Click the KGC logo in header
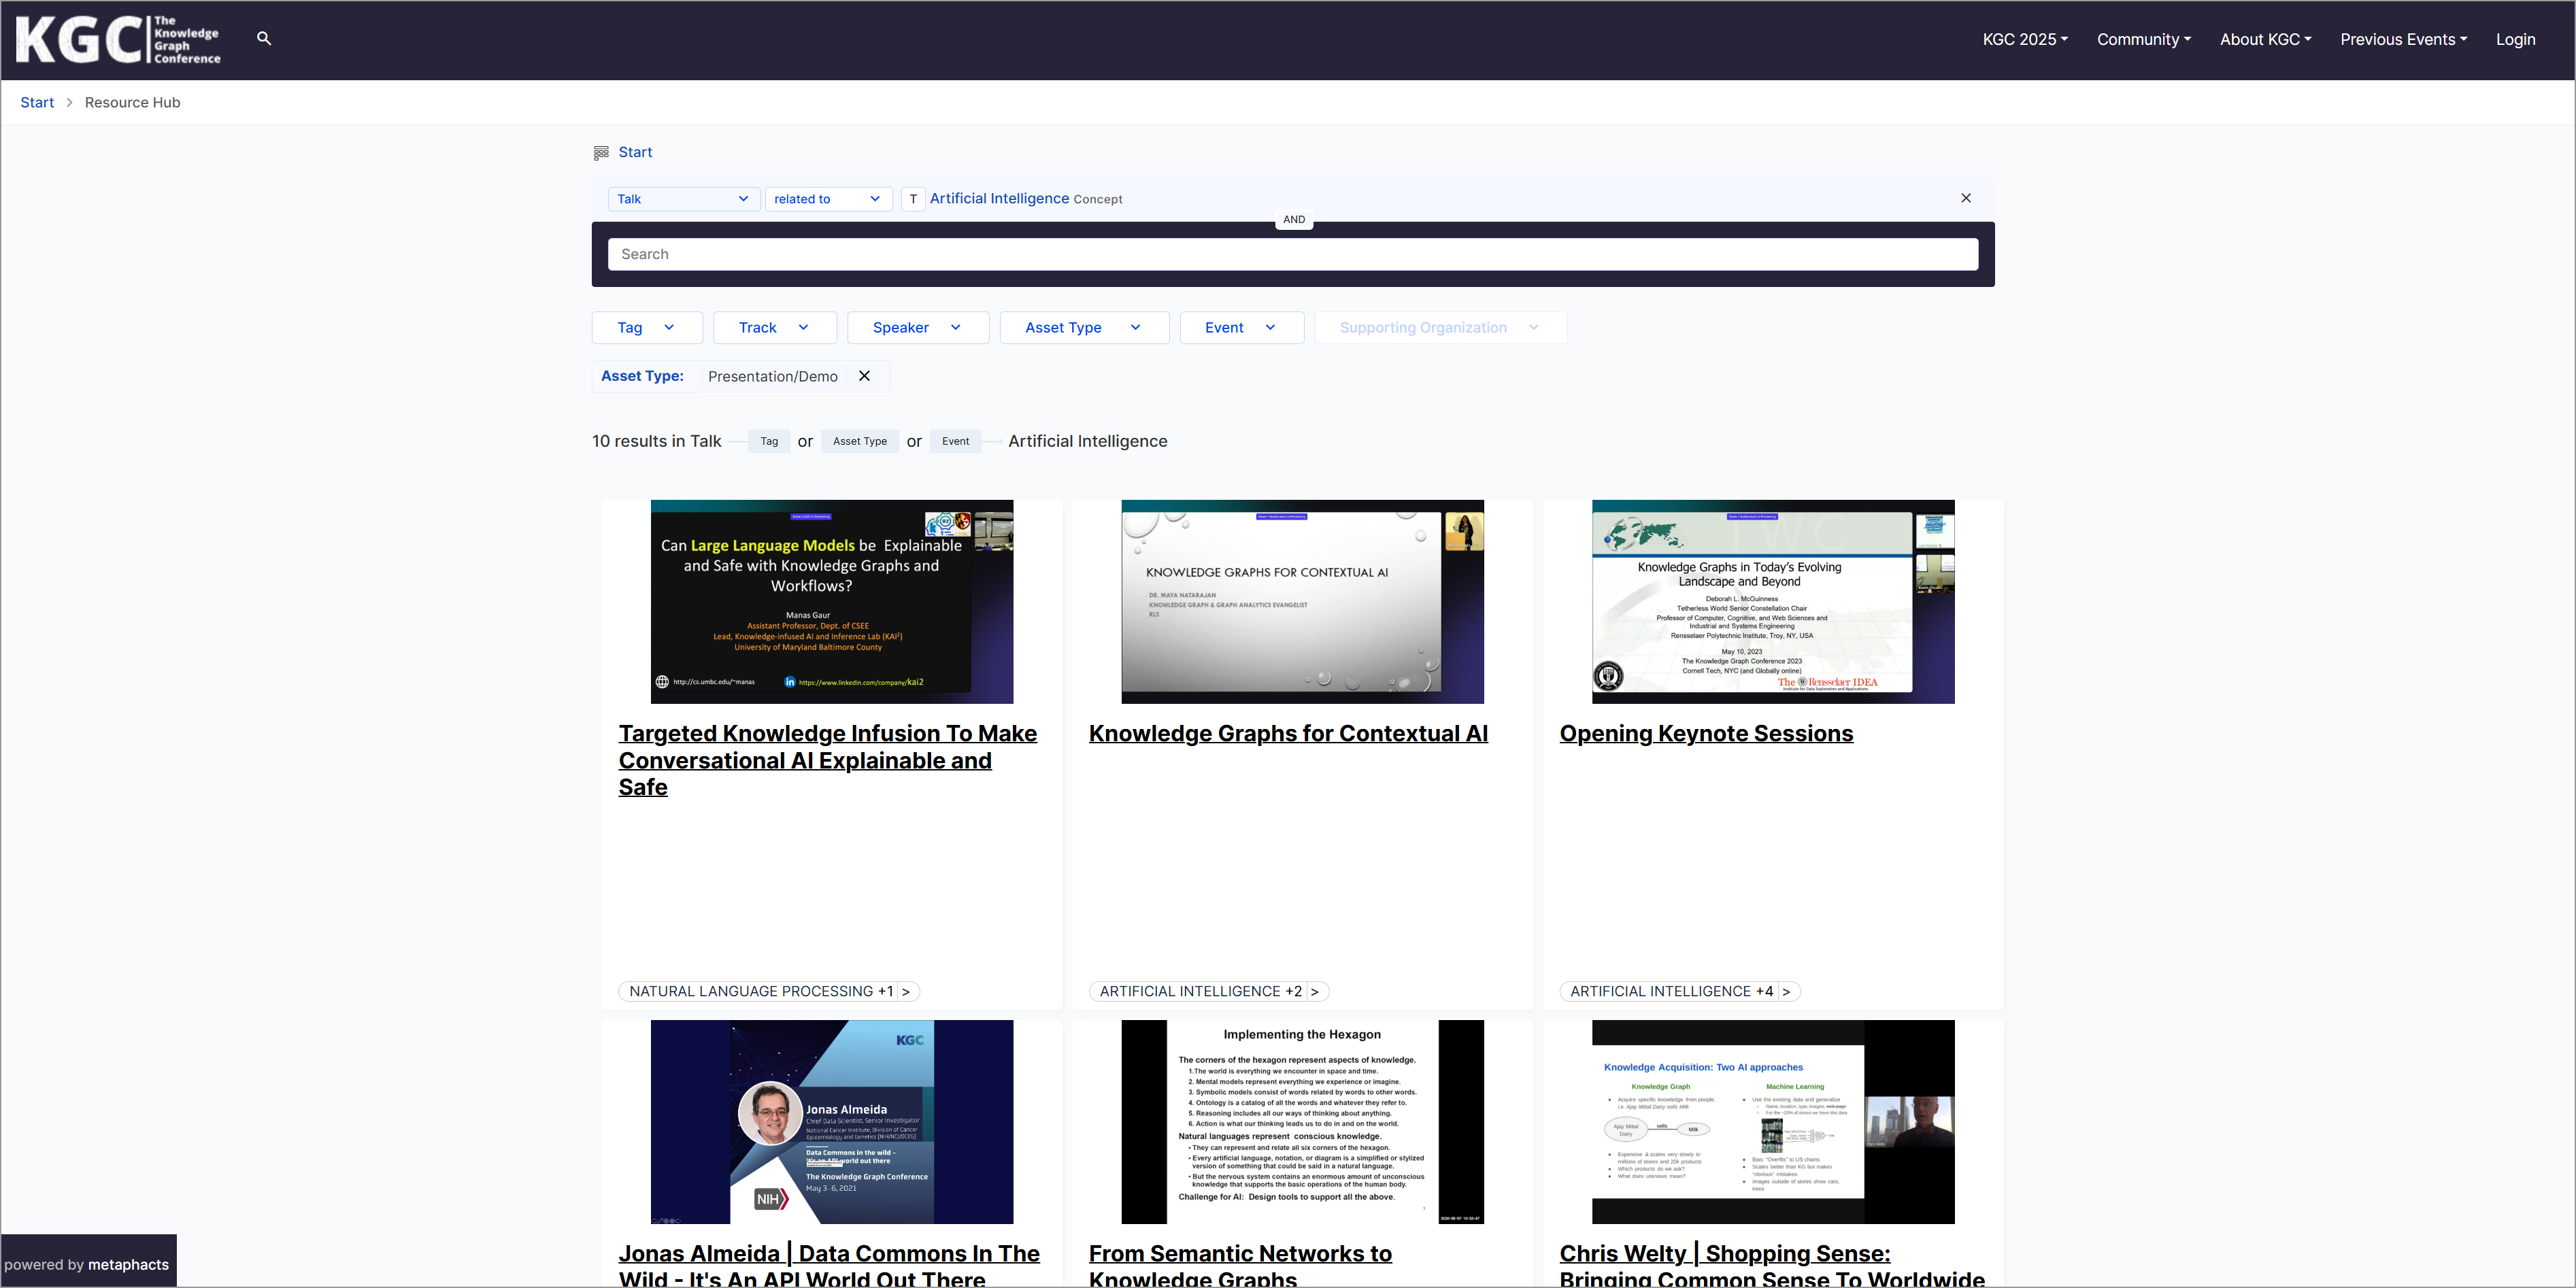2576x1288 pixels. (118, 40)
